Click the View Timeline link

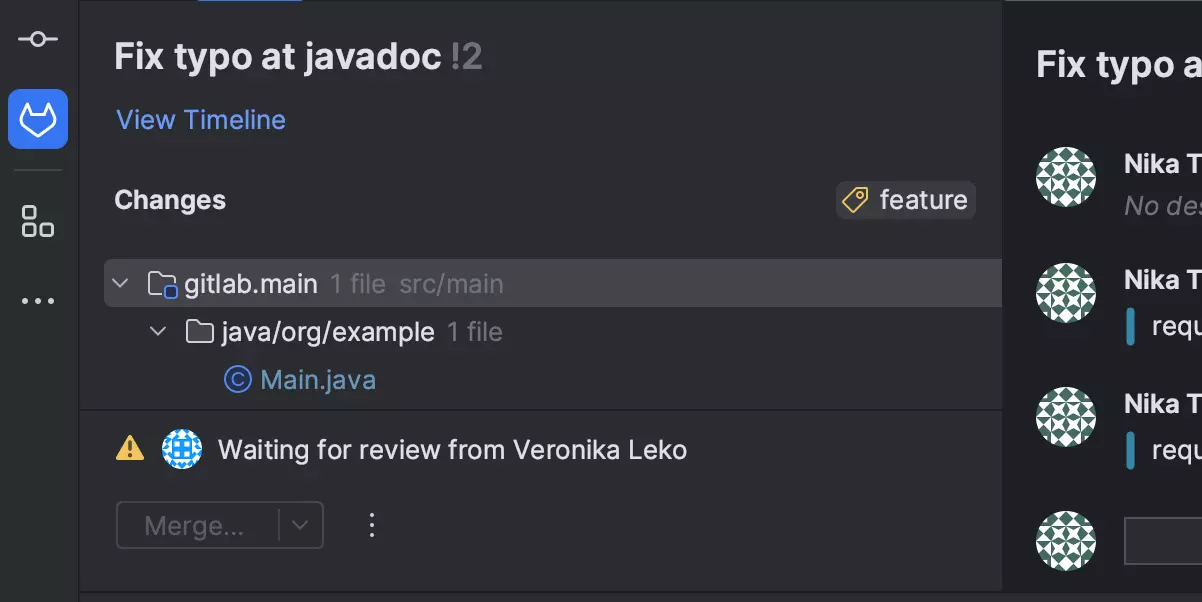point(201,120)
